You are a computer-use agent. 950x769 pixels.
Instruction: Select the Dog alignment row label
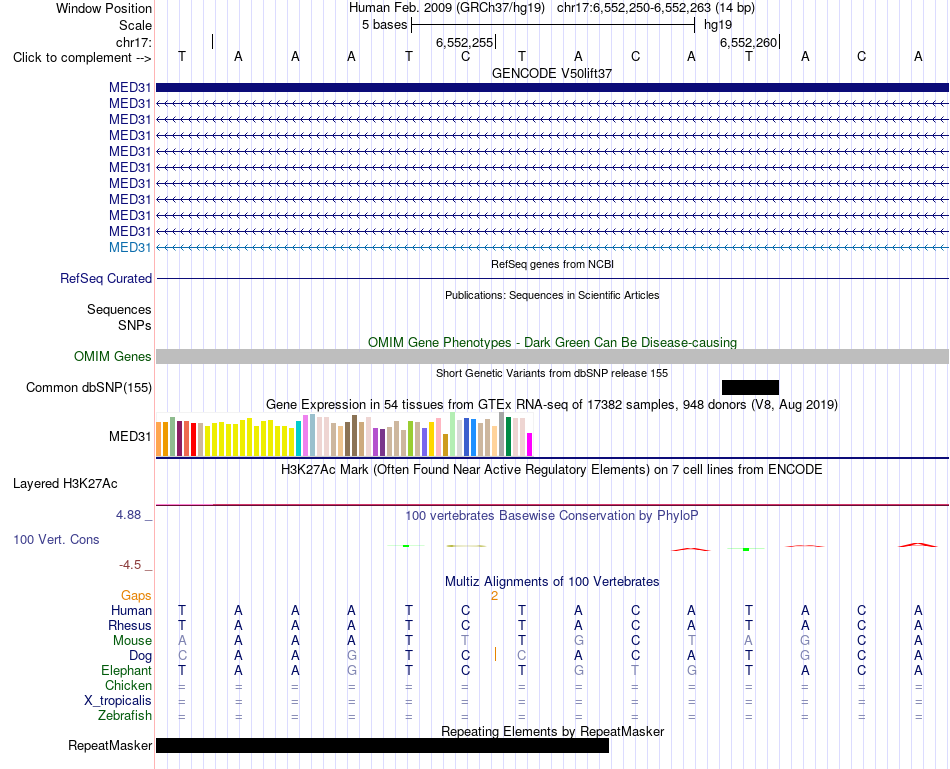click(140, 656)
